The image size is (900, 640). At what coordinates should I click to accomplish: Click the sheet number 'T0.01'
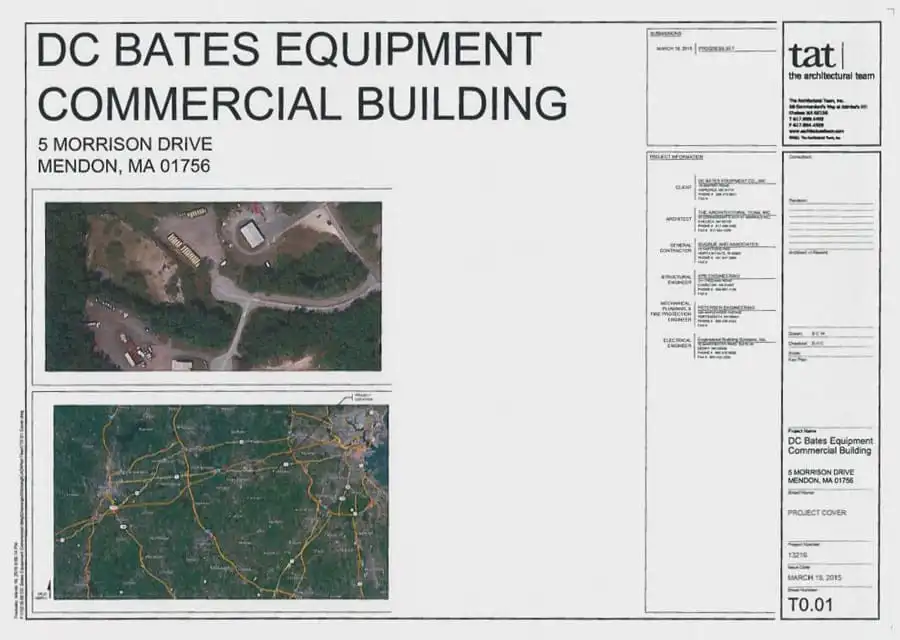click(x=810, y=604)
